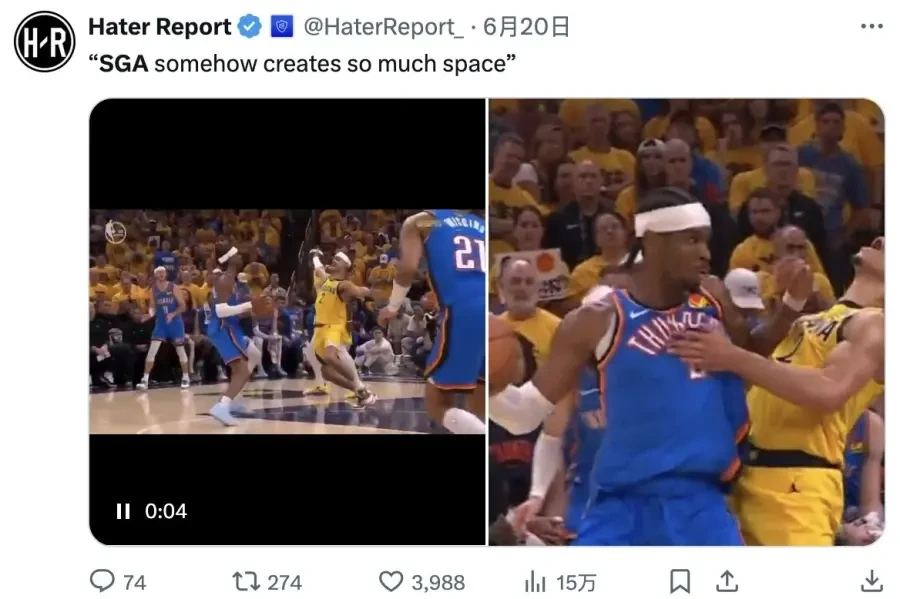Click the blue verified checkmark badge

coord(250,26)
